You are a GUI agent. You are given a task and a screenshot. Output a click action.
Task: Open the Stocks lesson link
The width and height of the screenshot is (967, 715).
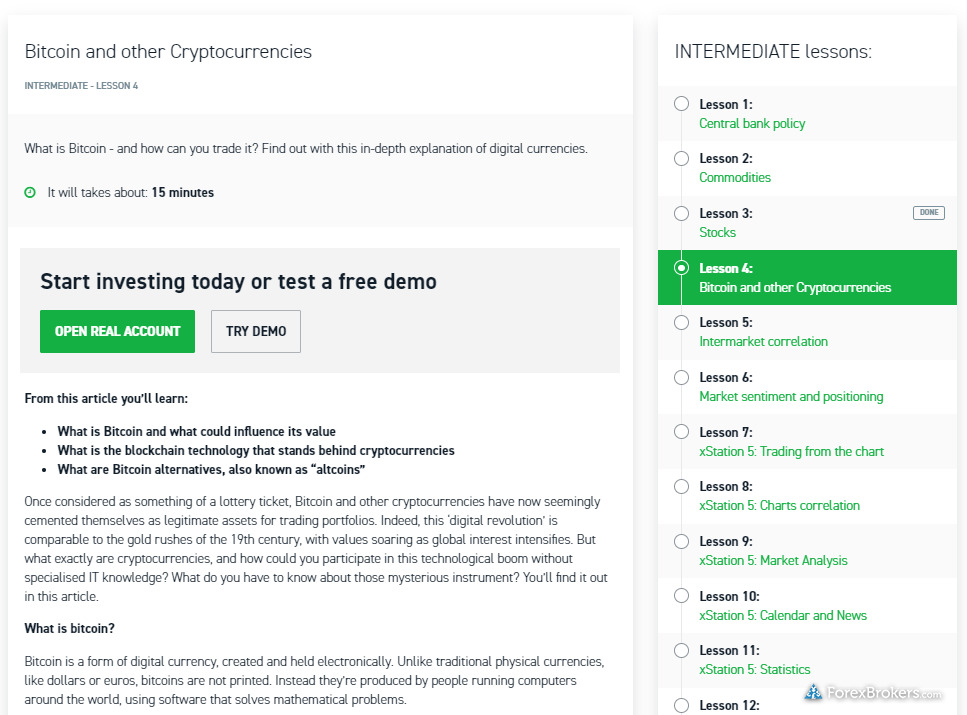(717, 233)
